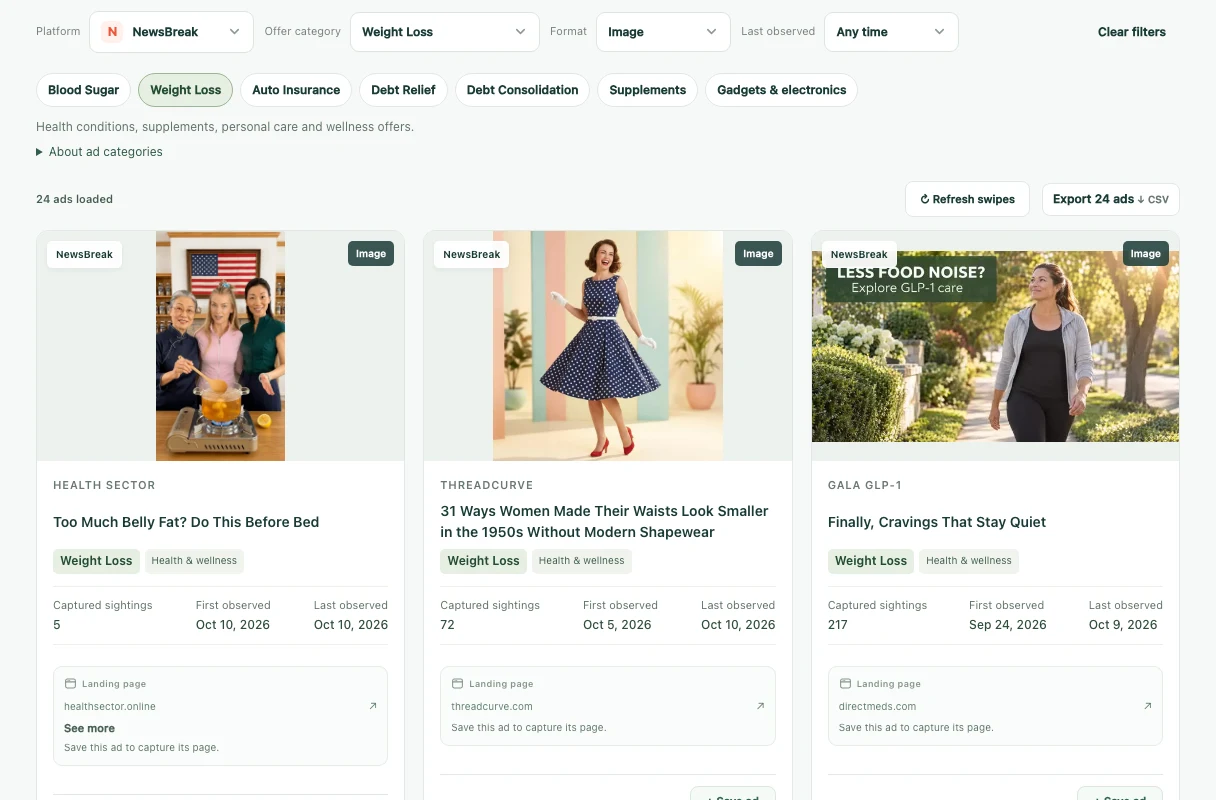Open external link icon for directmeds.com

click(x=1147, y=706)
